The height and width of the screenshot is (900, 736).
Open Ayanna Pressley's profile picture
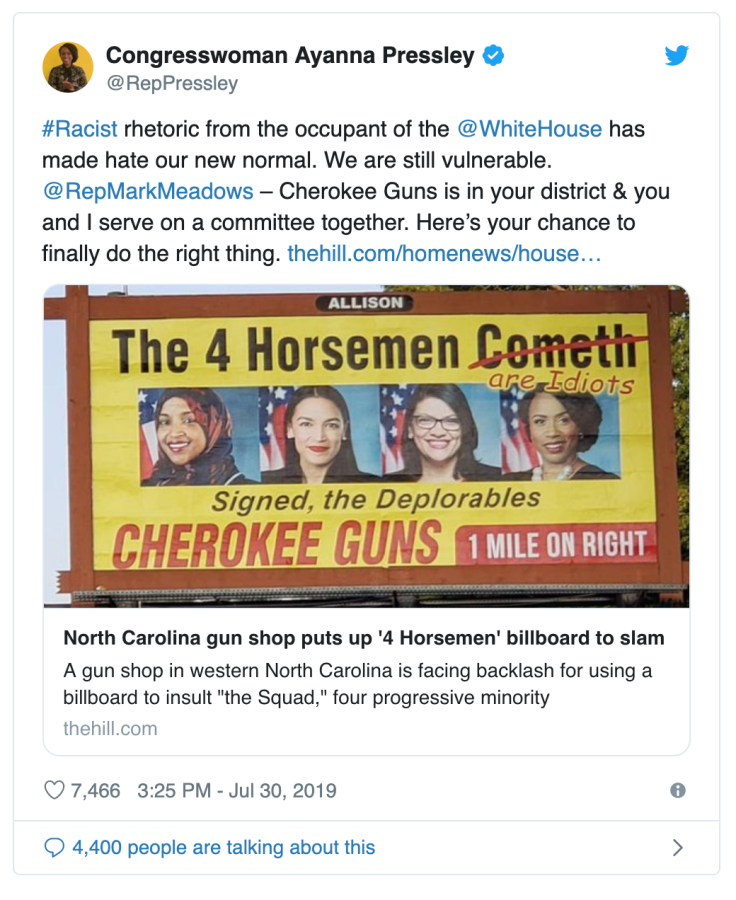pos(68,65)
